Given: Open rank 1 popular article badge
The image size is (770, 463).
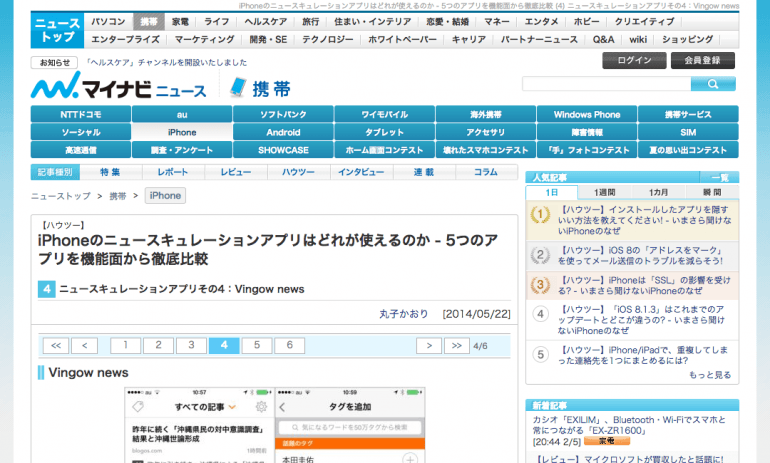Looking at the screenshot, I should coord(540,215).
